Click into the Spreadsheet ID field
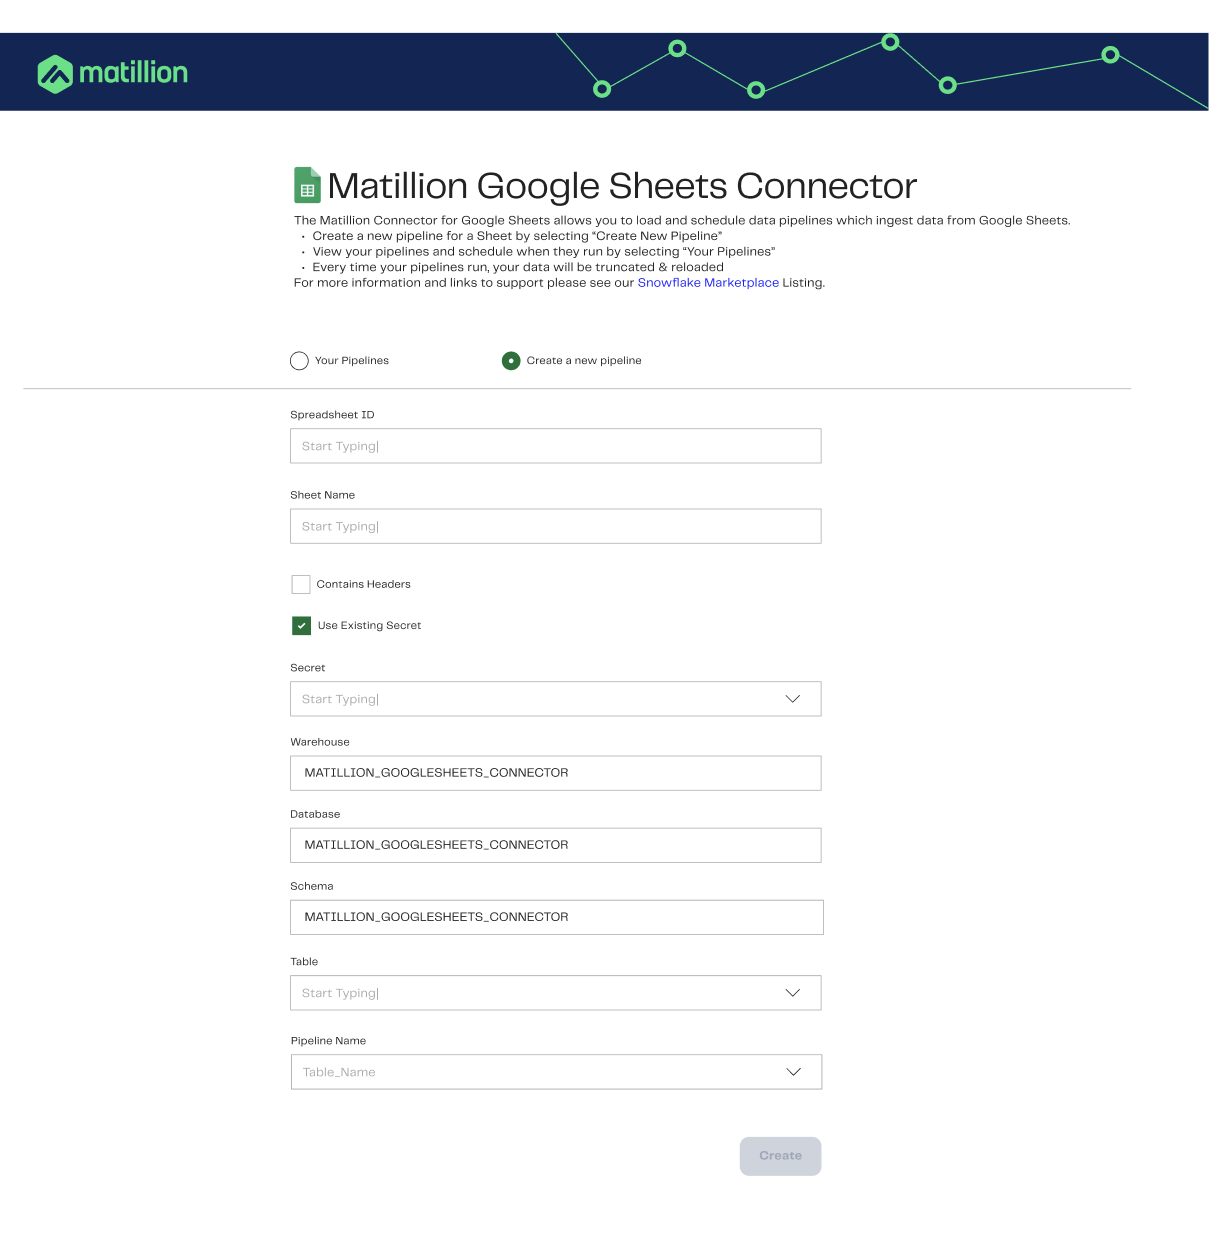Screen dimensions: 1210x1242 pos(556,446)
